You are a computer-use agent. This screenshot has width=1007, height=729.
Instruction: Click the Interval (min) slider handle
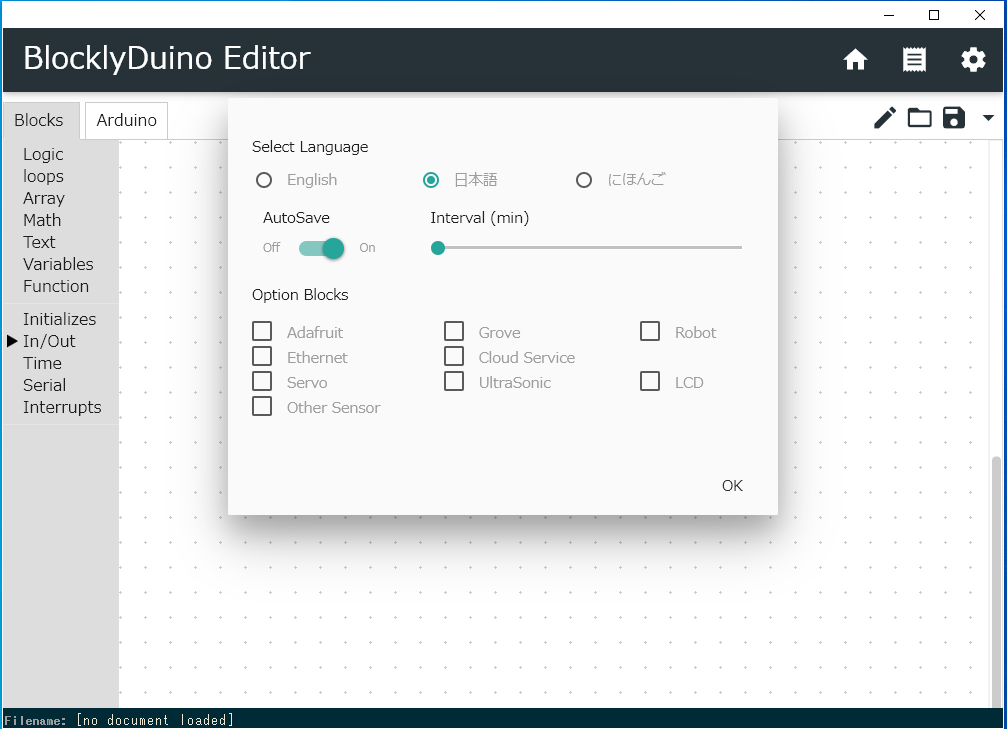click(438, 248)
